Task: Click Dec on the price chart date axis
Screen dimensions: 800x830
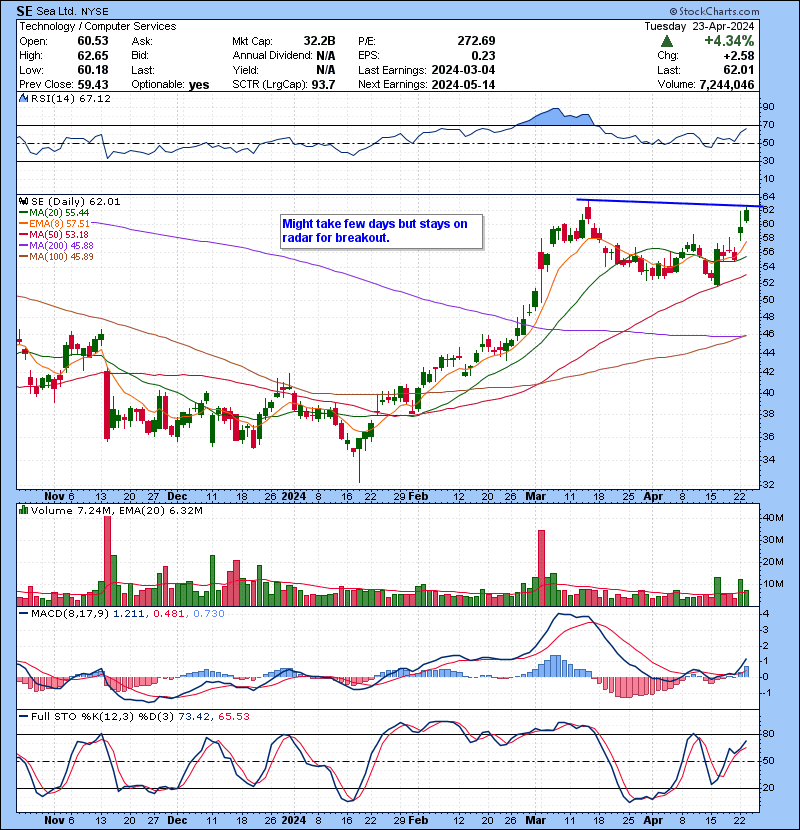Action: coord(177,497)
